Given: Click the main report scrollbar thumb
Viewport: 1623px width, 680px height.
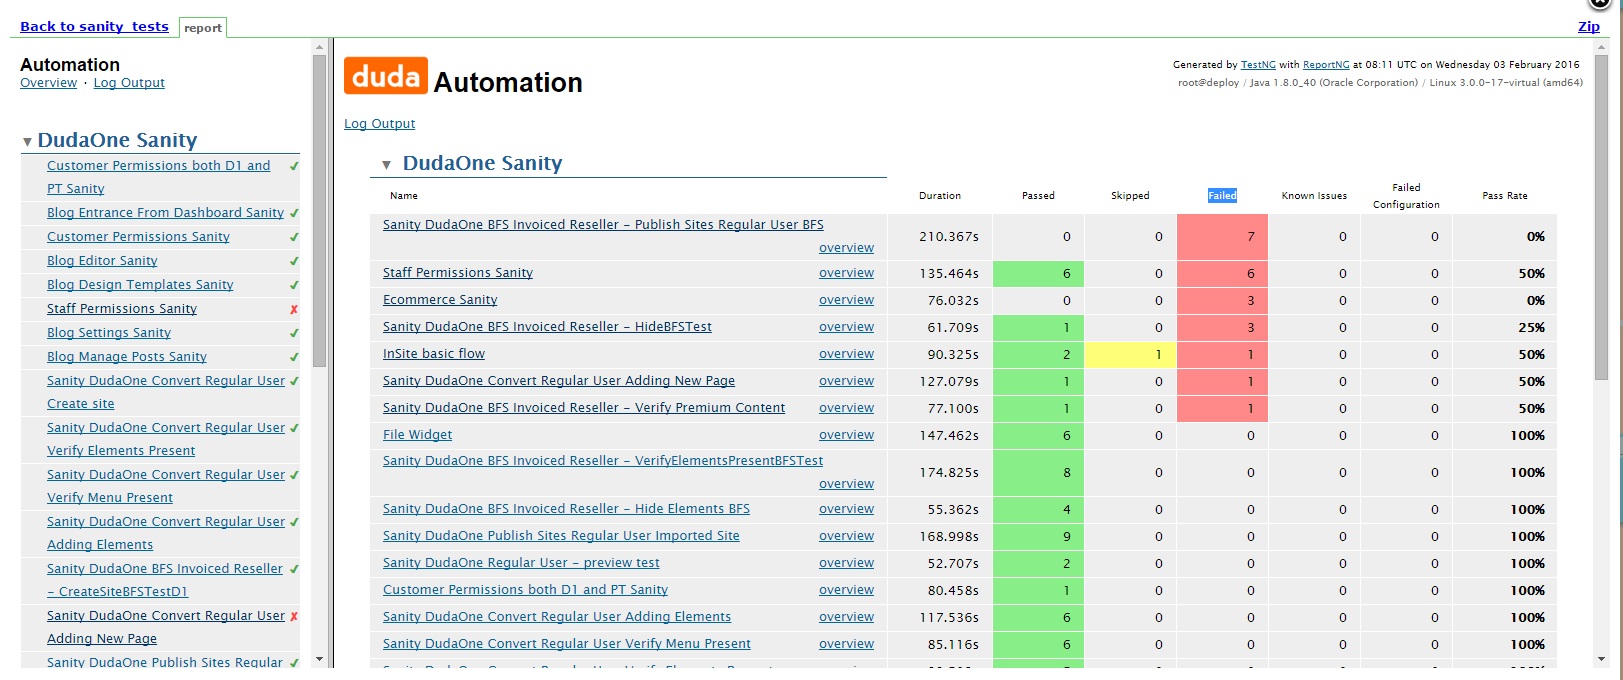Looking at the screenshot, I should pos(1601,217).
